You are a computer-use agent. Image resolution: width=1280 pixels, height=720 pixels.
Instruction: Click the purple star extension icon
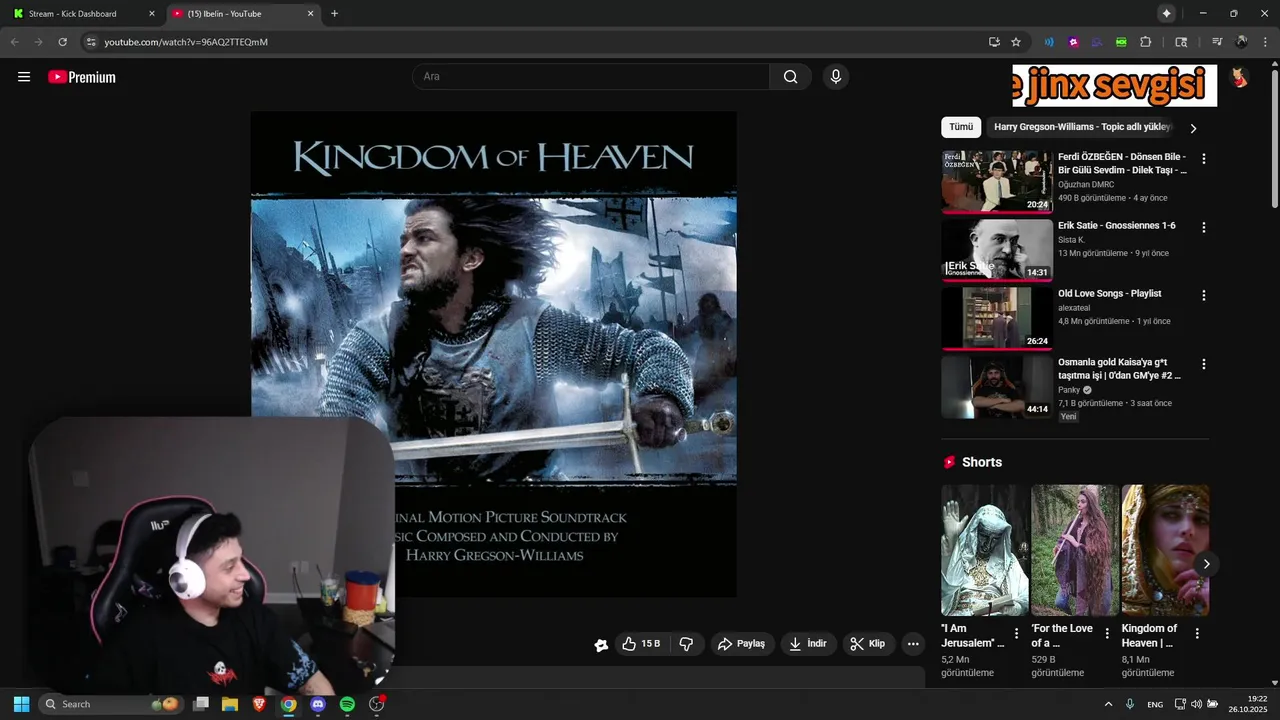coord(1073,42)
